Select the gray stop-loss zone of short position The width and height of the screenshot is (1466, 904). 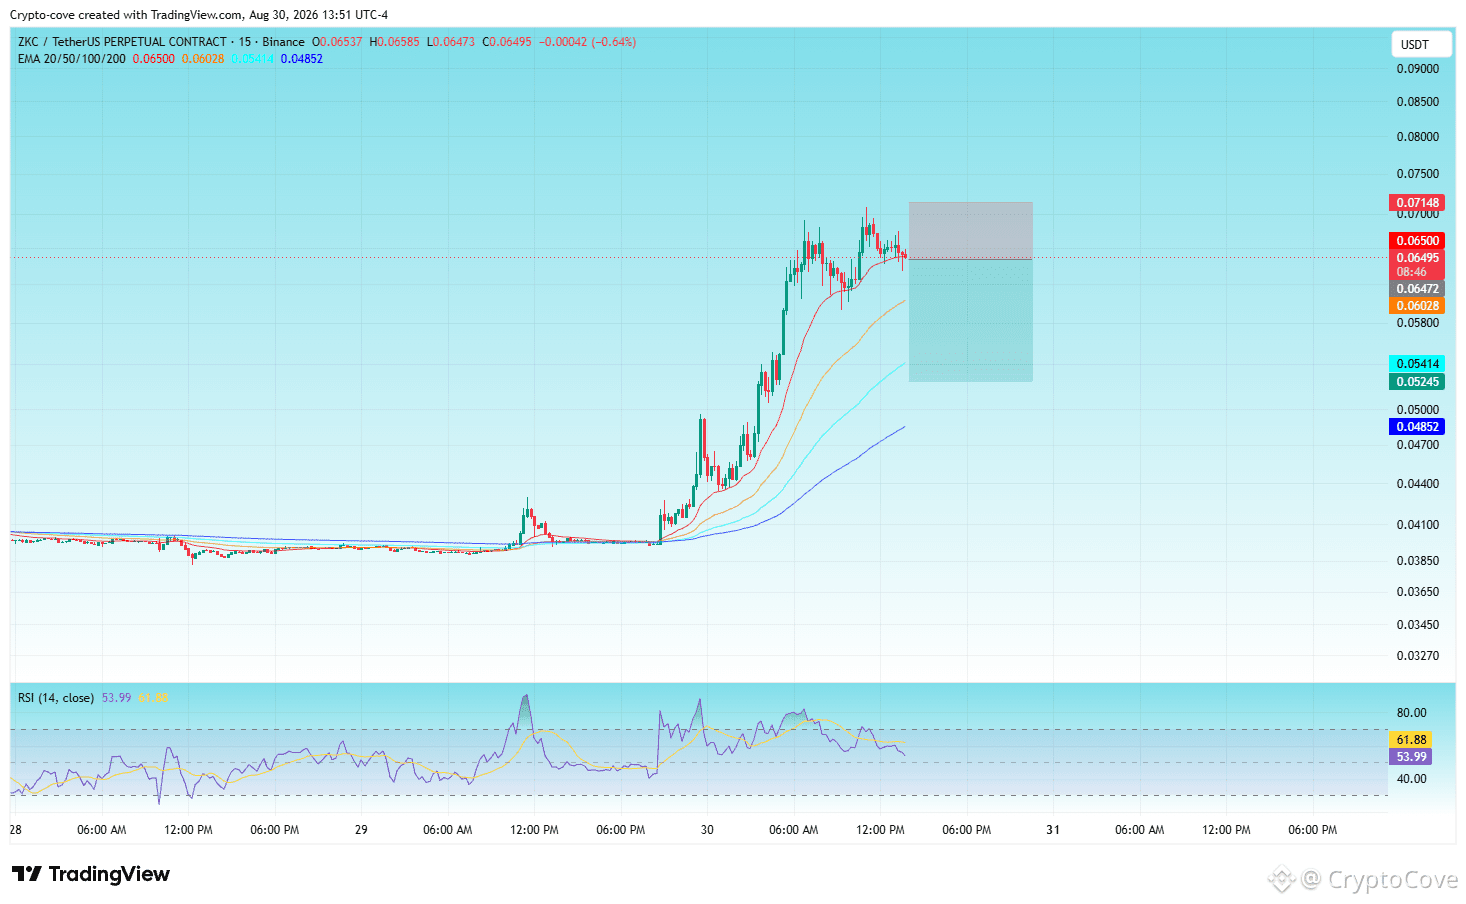970,231
